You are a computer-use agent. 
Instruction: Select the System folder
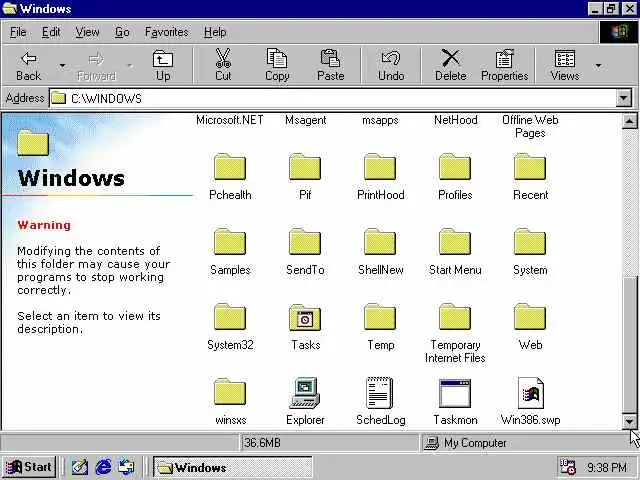530,251
